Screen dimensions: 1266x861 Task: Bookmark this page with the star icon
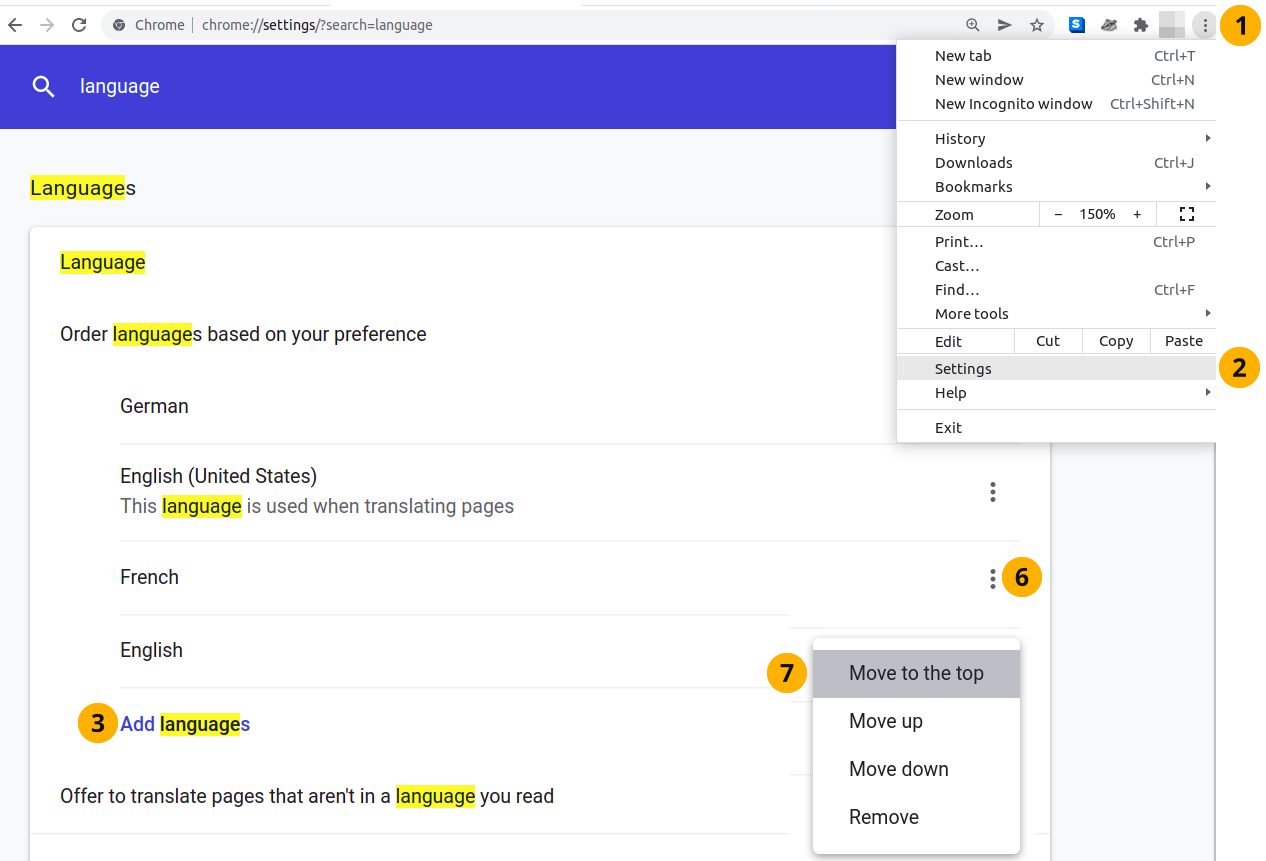1037,25
